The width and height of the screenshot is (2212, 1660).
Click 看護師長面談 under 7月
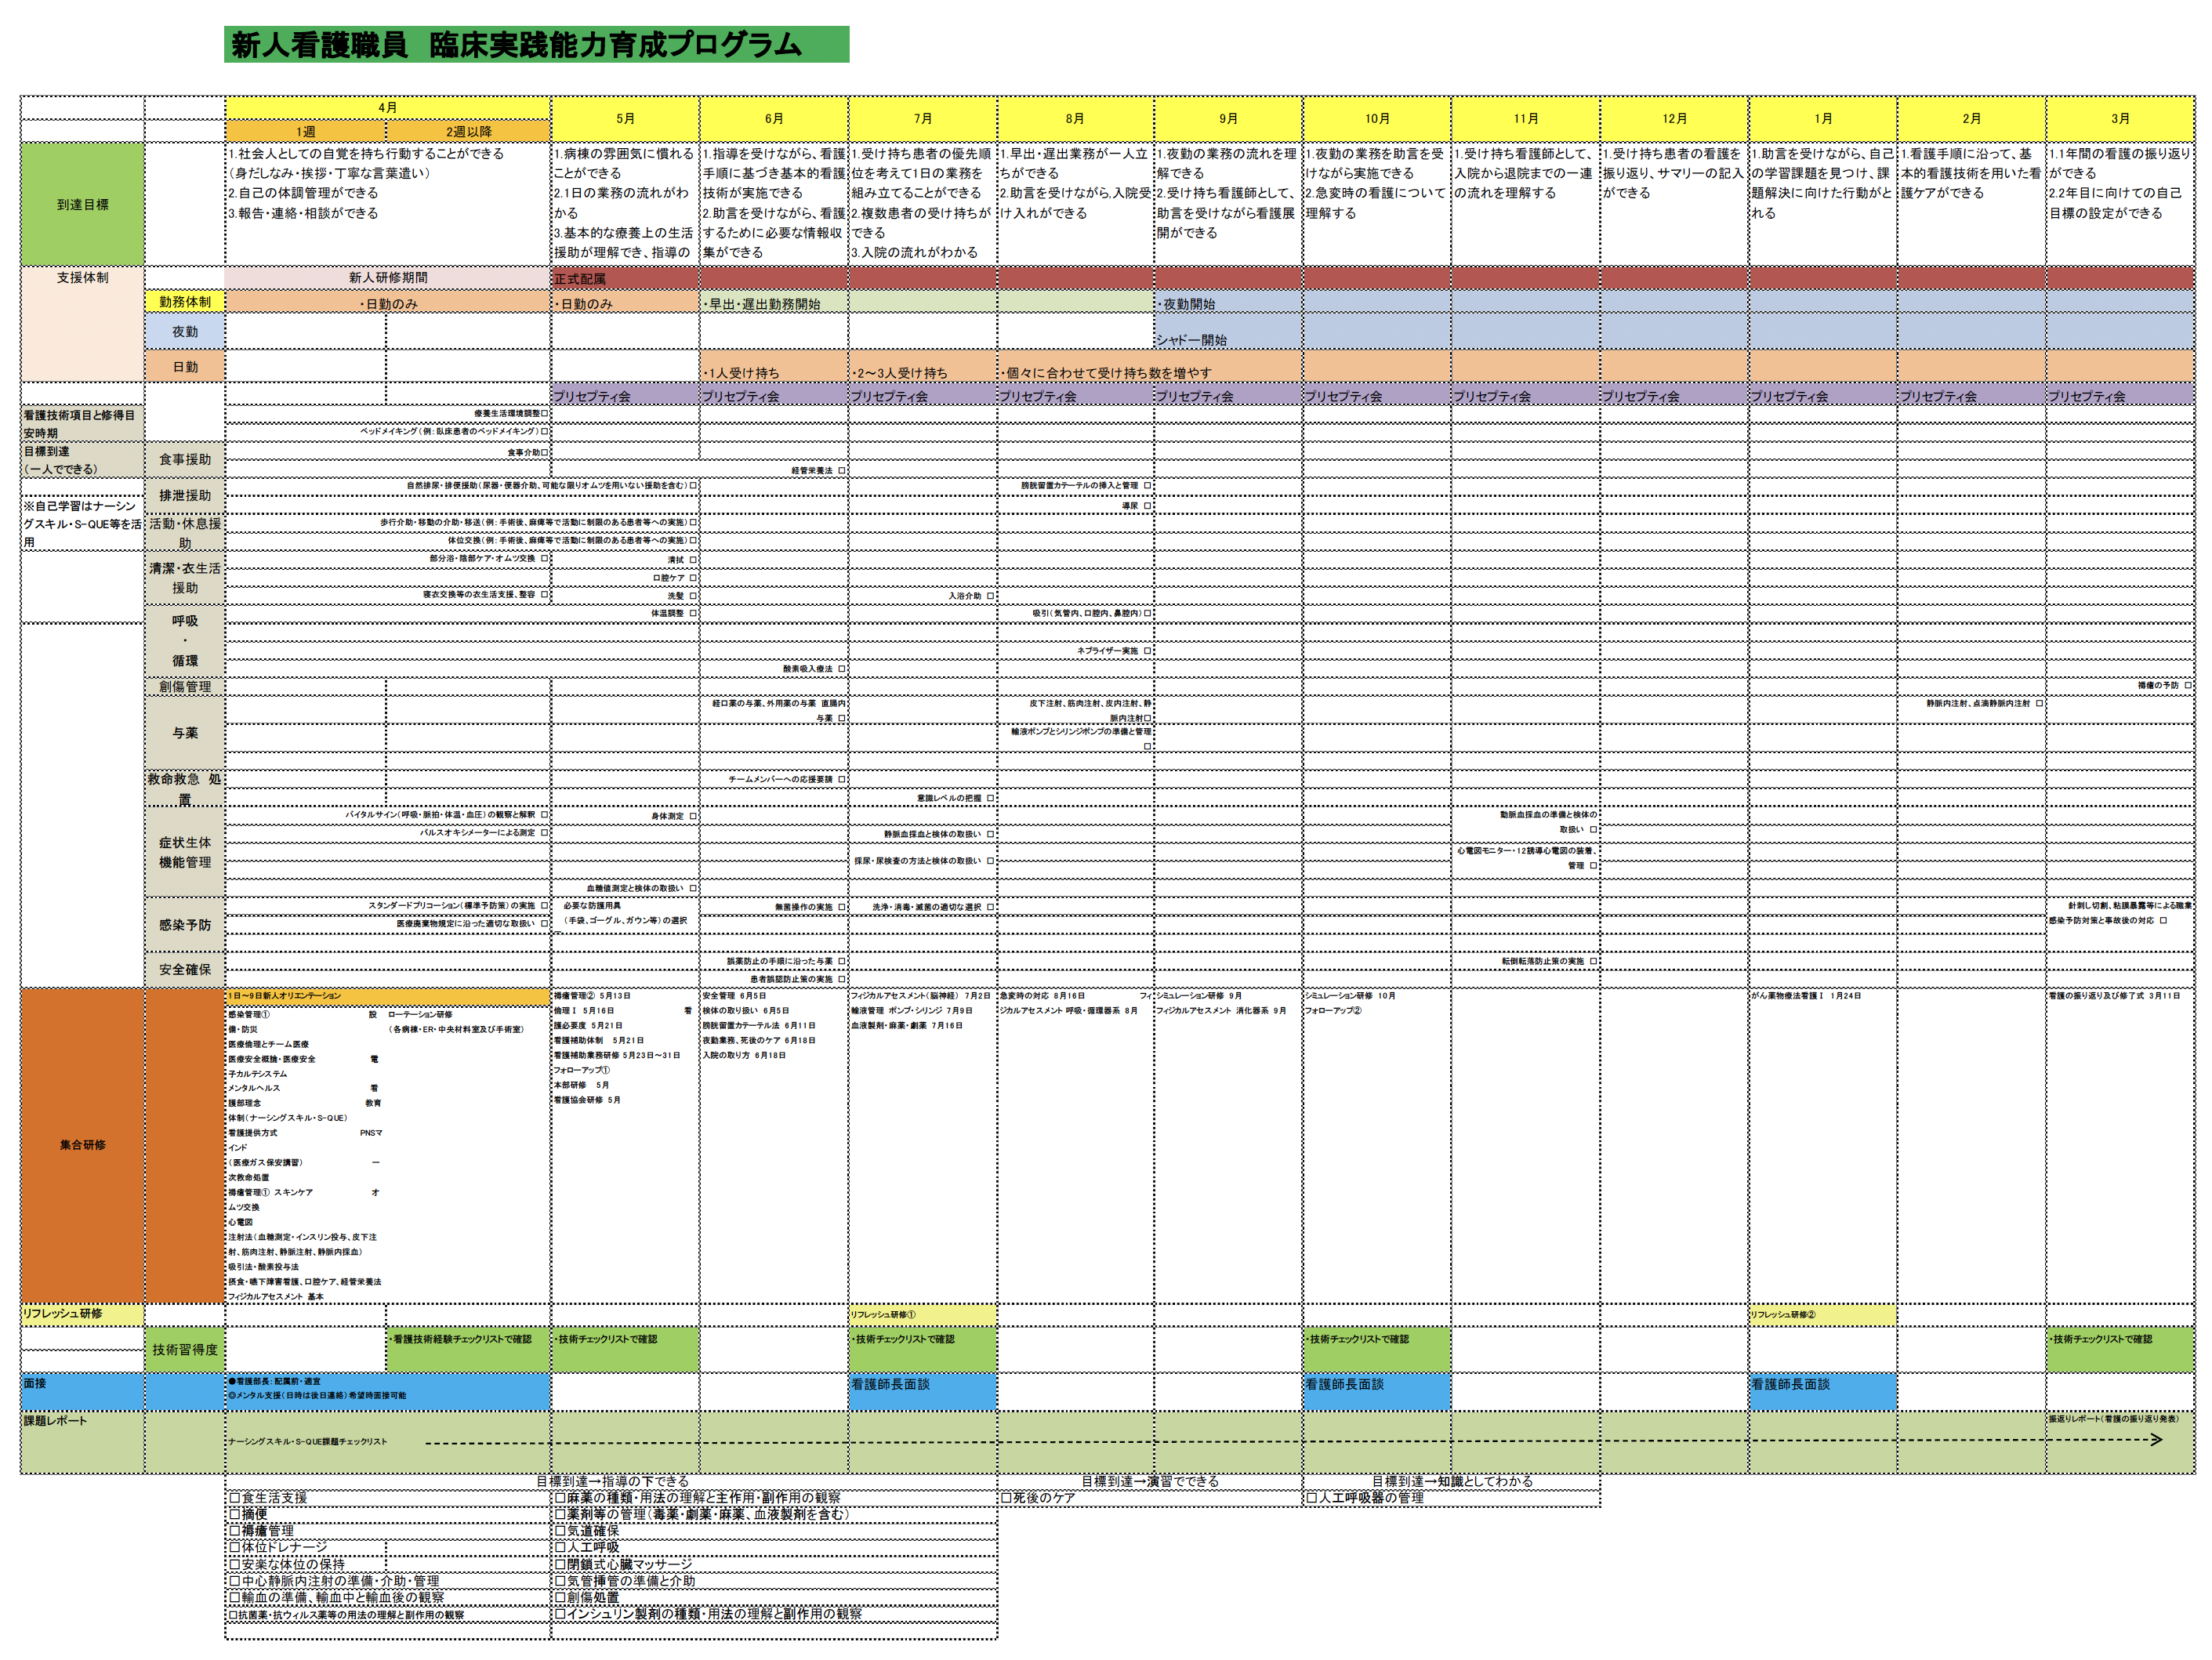point(923,1391)
